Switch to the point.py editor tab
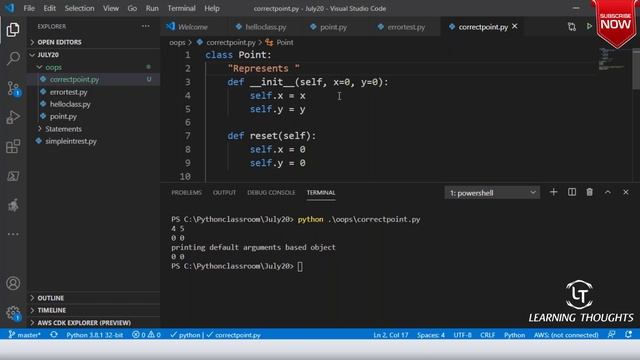Viewport: 640px width, 360px height. tap(333, 27)
